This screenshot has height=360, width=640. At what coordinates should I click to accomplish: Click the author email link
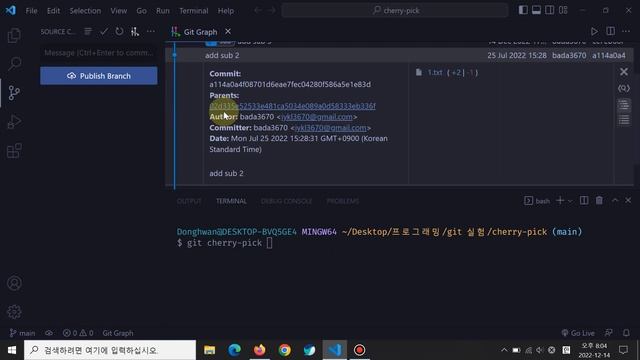click(317, 117)
